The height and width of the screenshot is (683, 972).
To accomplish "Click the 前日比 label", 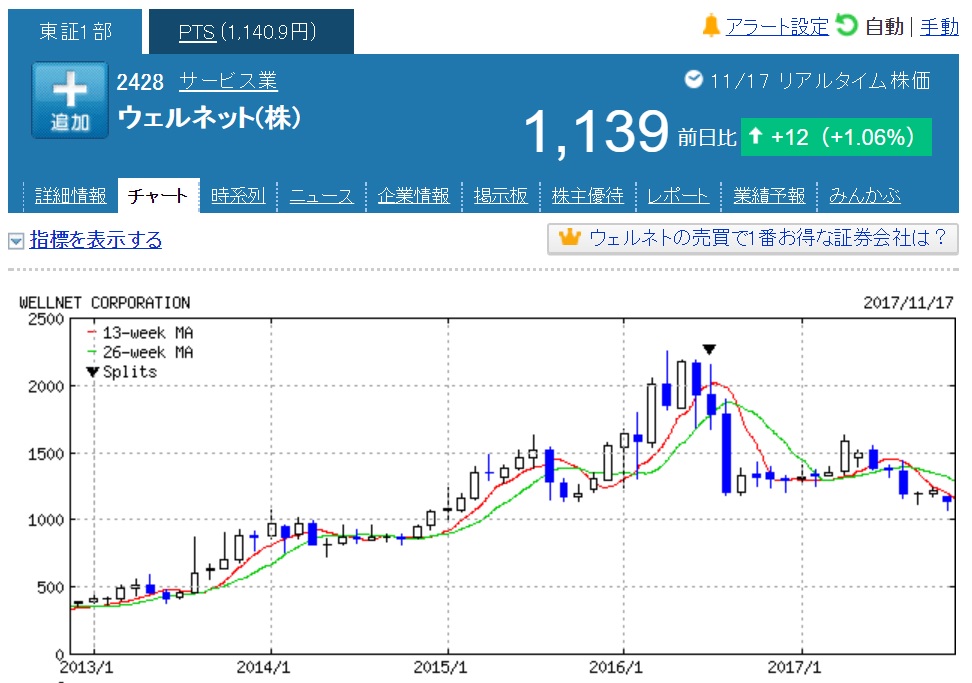I will (707, 138).
